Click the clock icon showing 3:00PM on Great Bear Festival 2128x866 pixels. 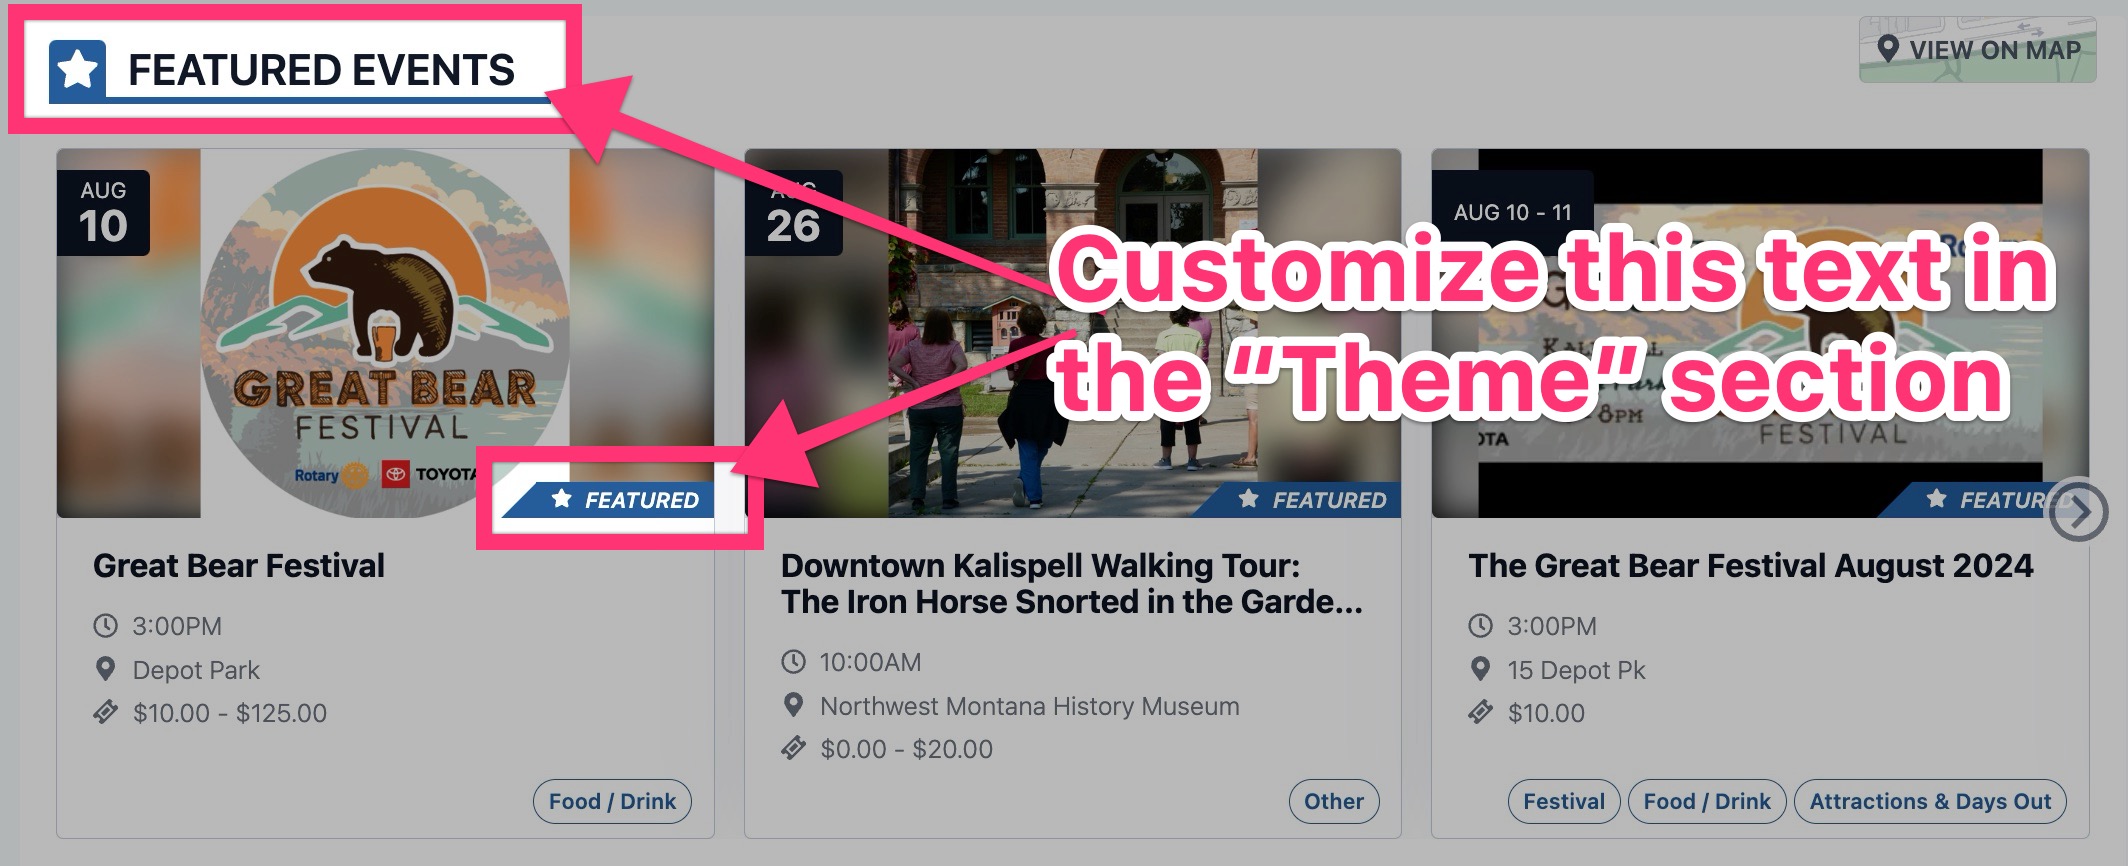(106, 626)
